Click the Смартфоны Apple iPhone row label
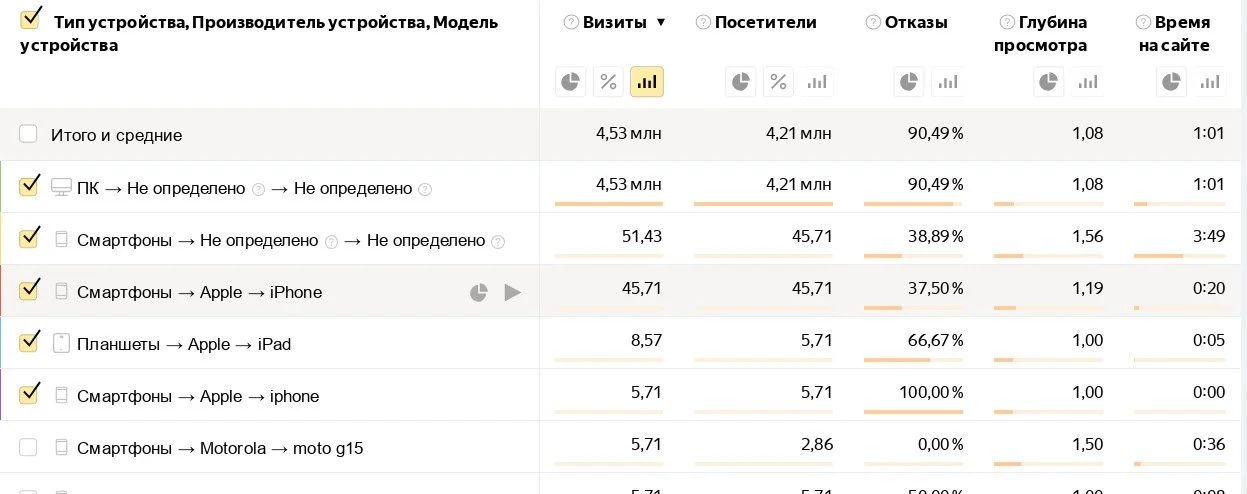The image size is (1247, 494). 199,293
